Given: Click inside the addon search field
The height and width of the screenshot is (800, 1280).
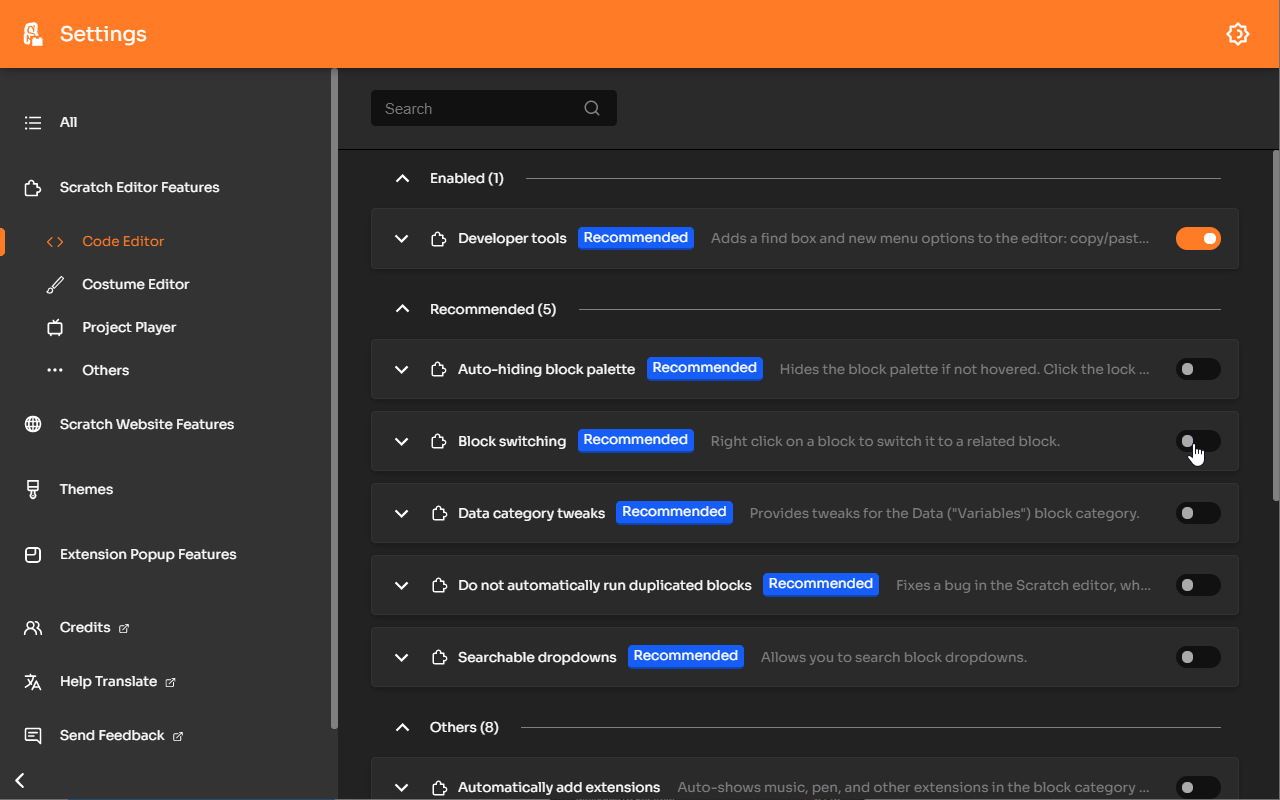Looking at the screenshot, I should (x=480, y=108).
